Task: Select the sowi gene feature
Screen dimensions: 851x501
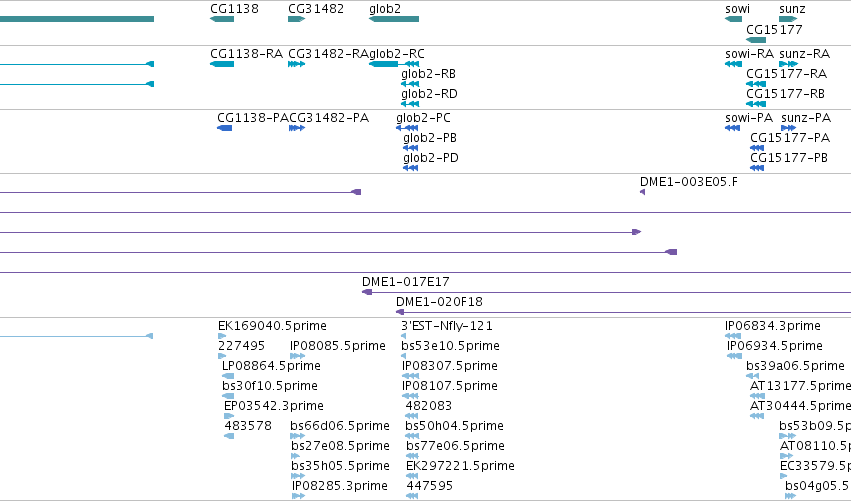Action: [x=733, y=19]
